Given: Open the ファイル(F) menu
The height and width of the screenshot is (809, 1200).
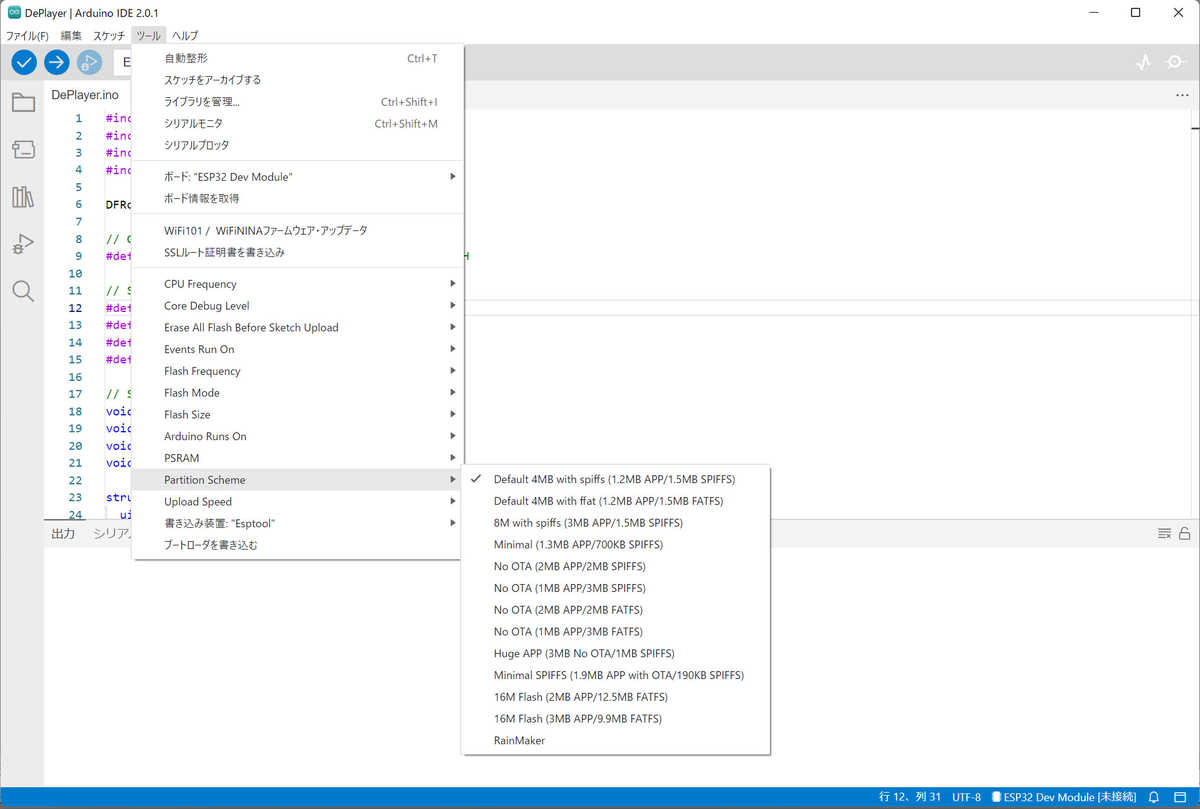Looking at the screenshot, I should coord(28,35).
